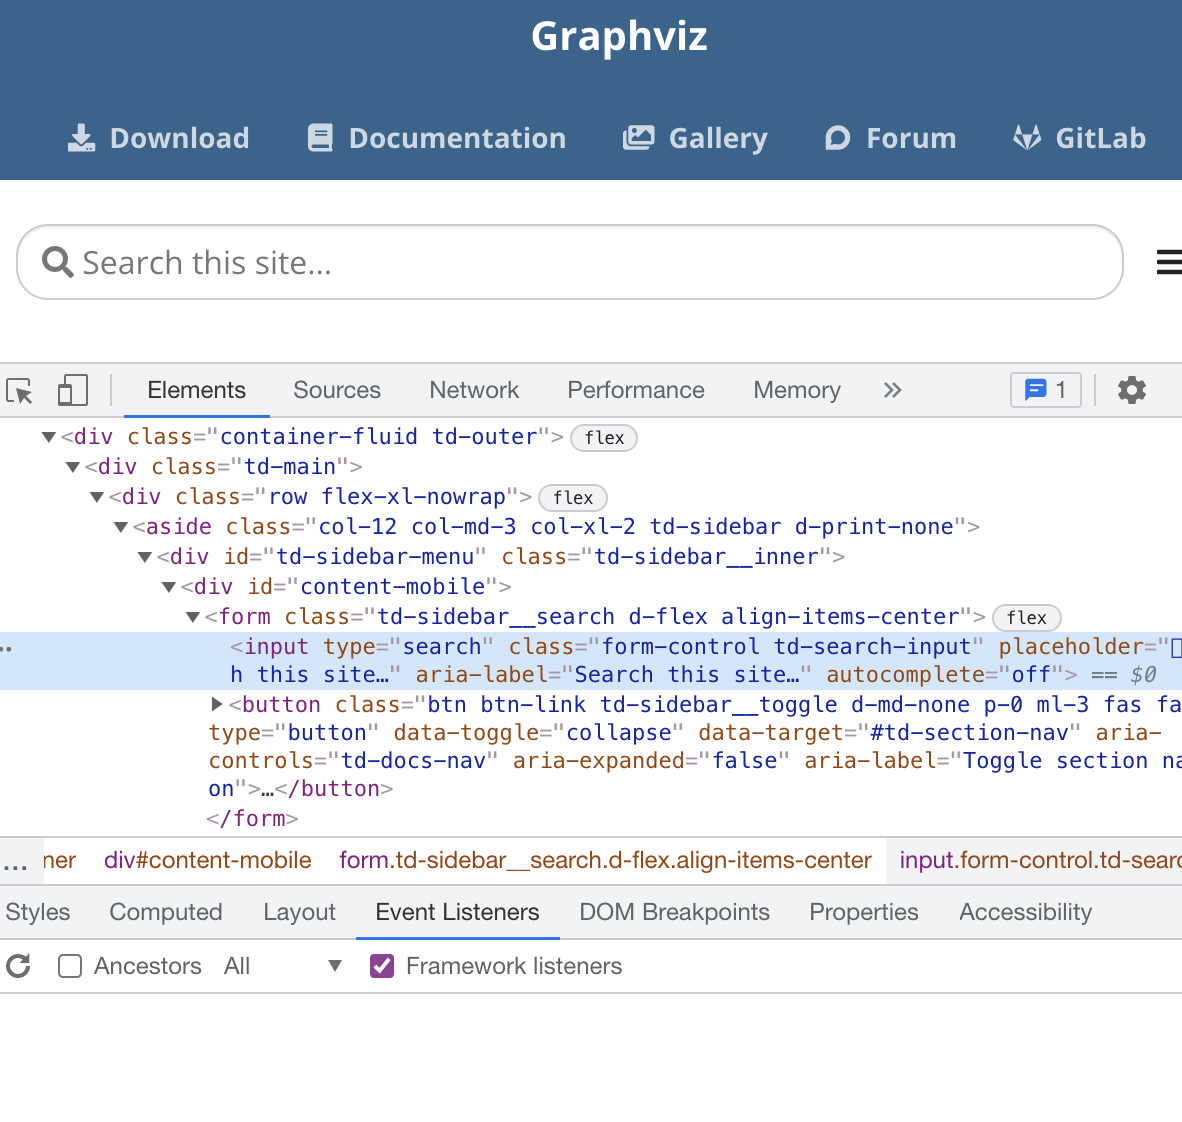Select div#content-mobile in the breadcrumb

208,860
